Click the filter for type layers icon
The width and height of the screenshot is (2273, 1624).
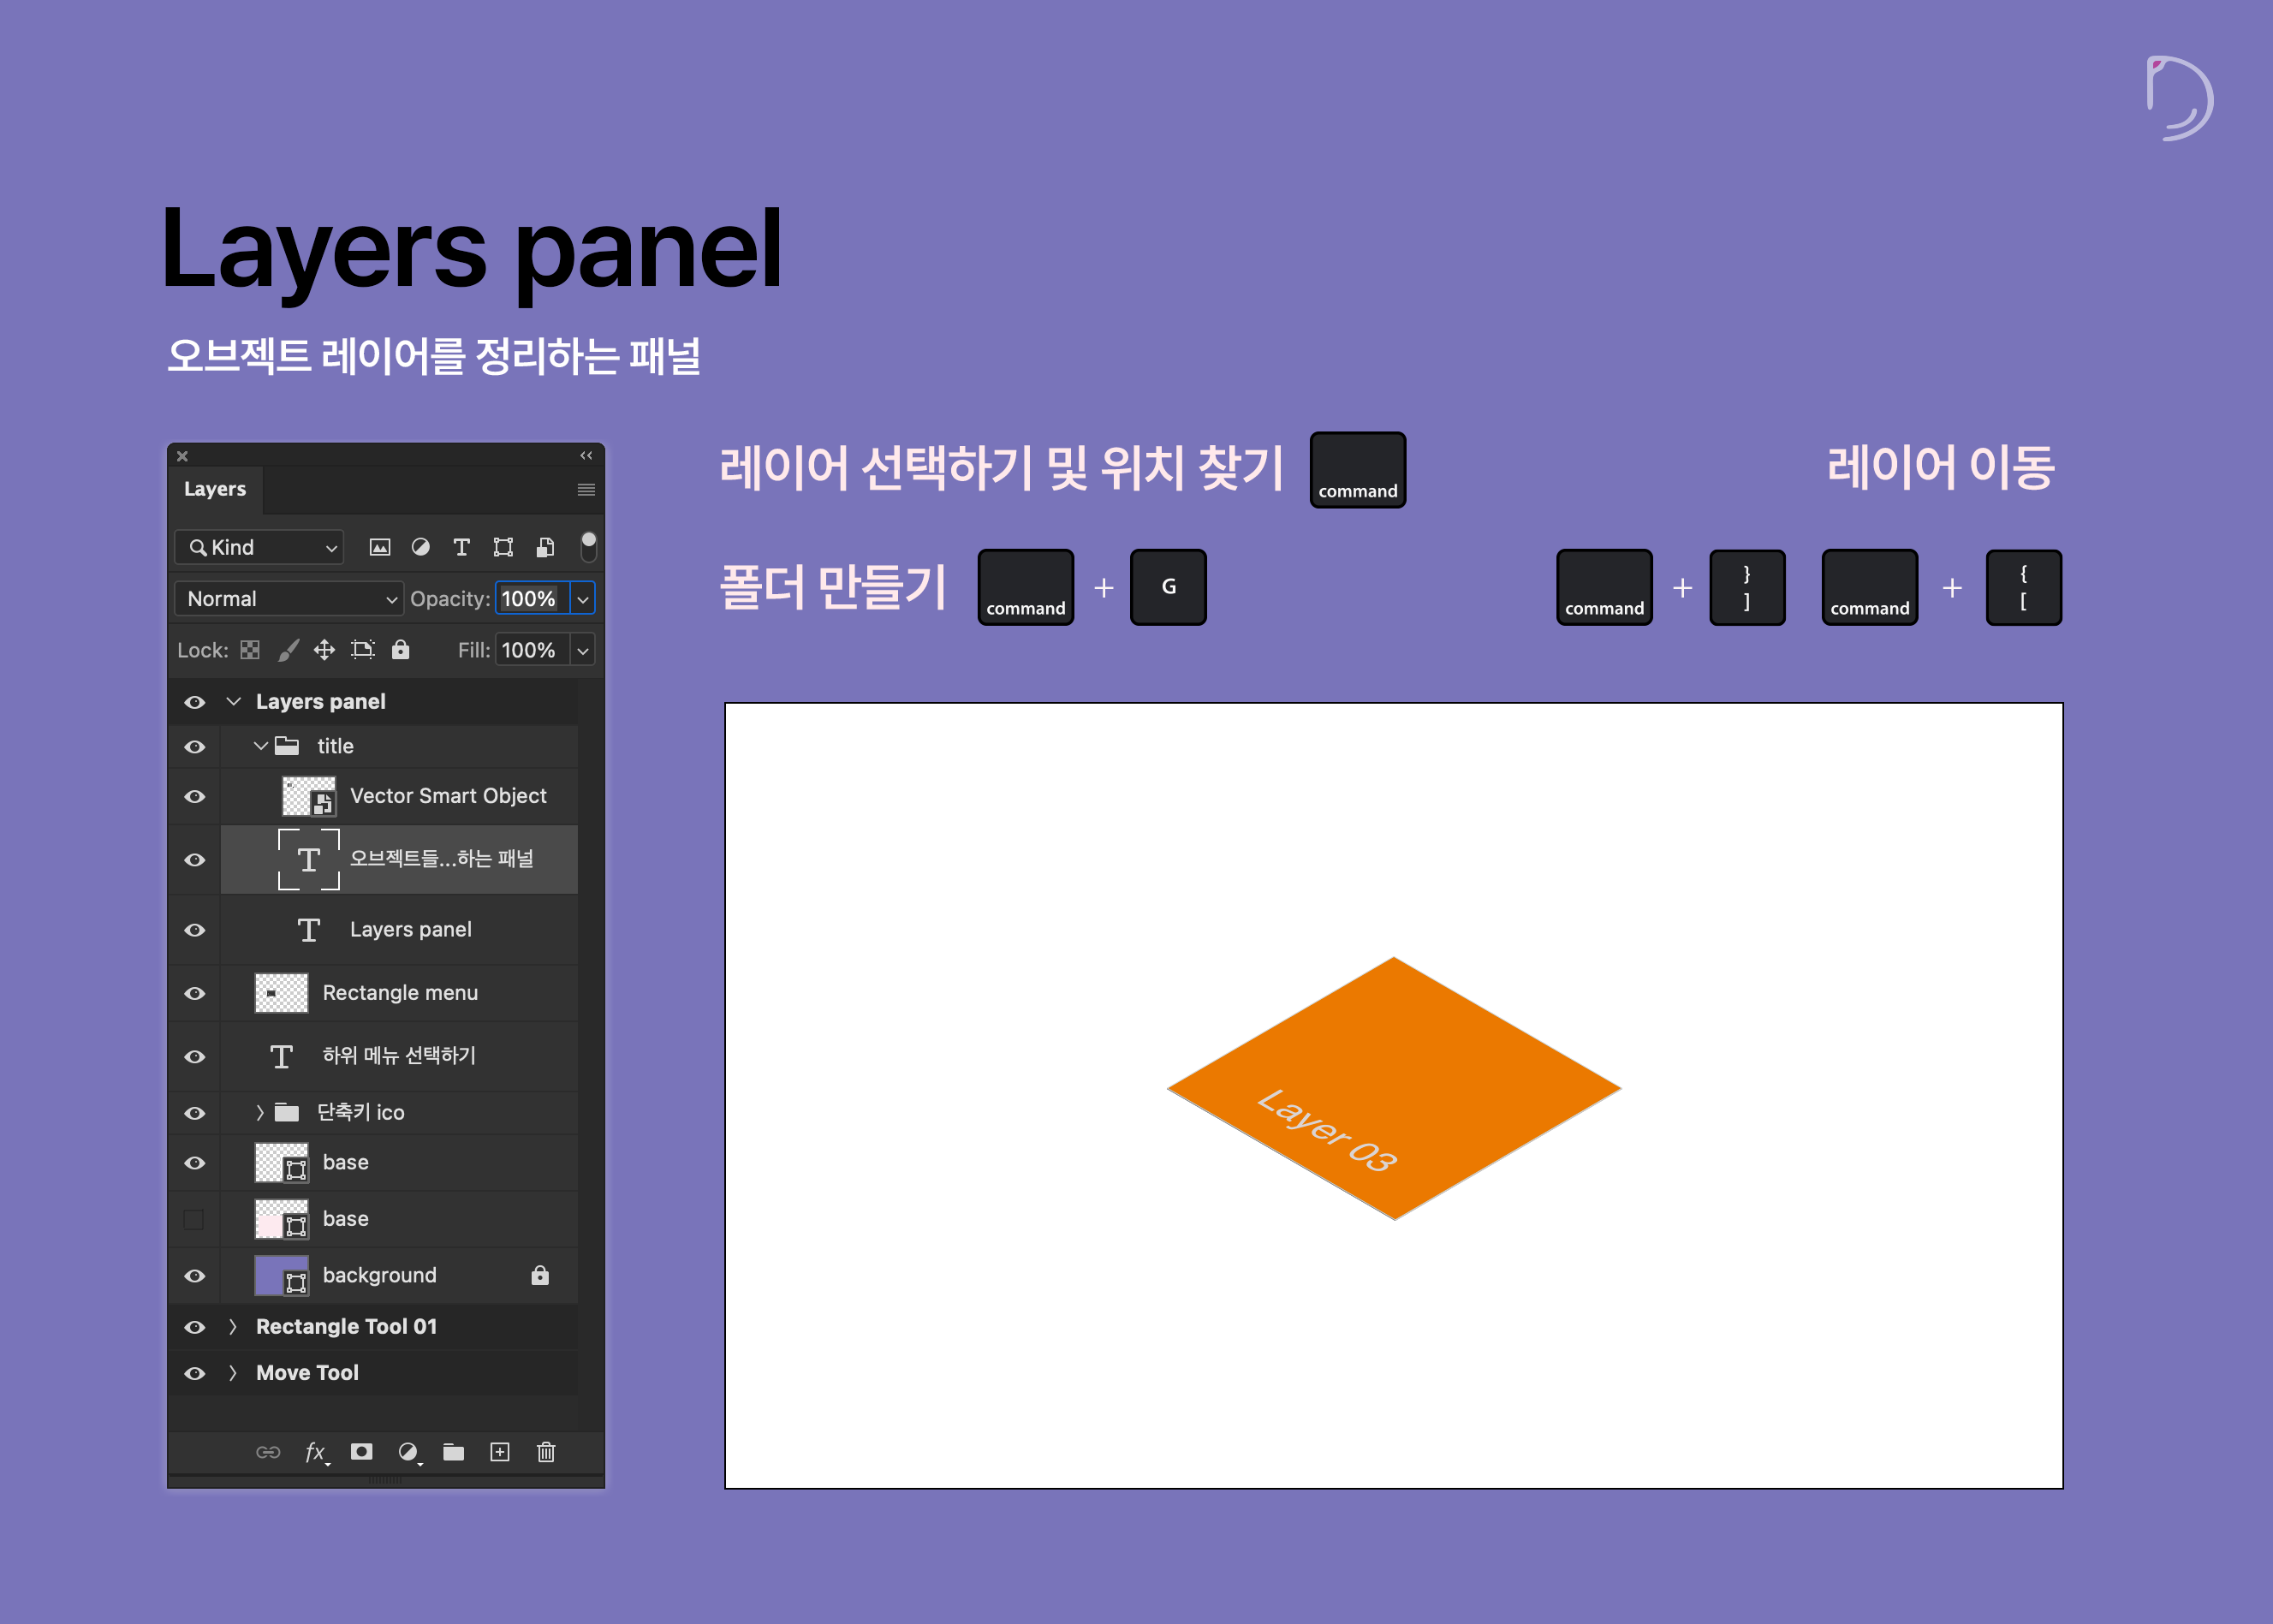(x=461, y=547)
